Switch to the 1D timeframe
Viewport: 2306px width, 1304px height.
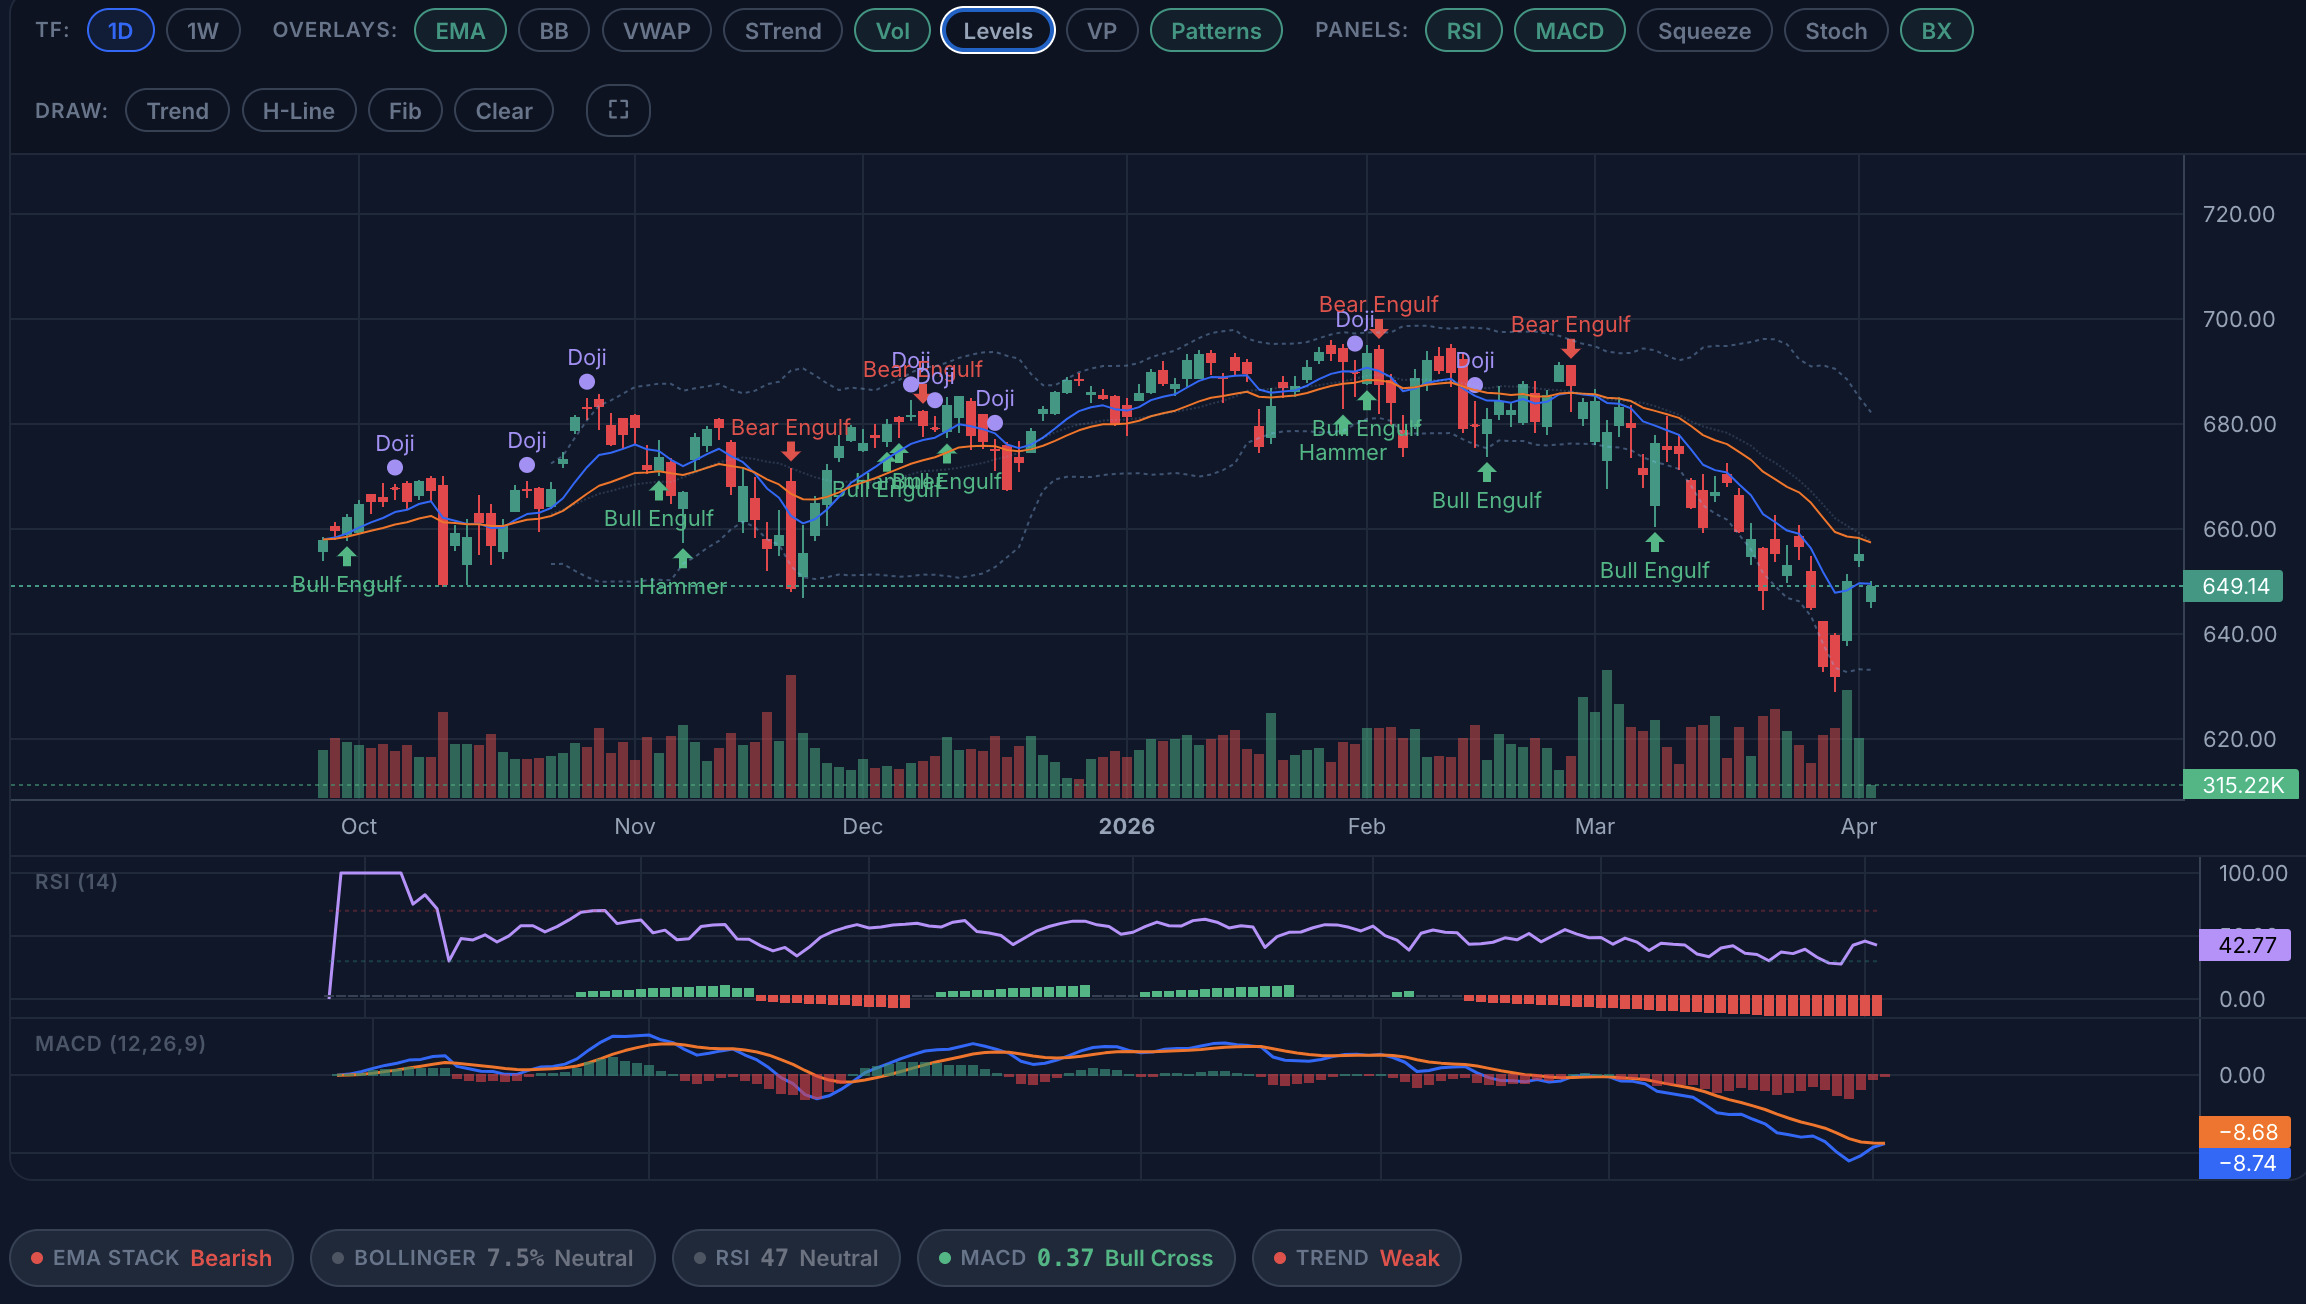point(119,31)
